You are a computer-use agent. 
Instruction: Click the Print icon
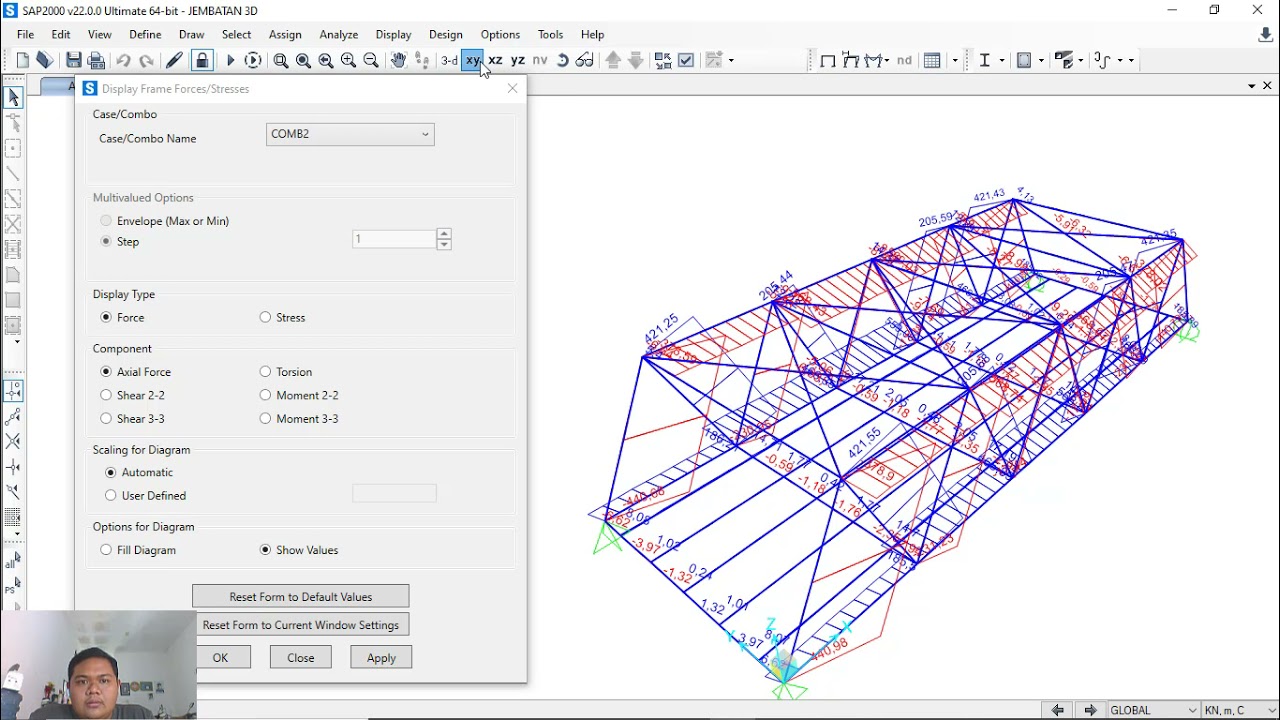point(96,60)
